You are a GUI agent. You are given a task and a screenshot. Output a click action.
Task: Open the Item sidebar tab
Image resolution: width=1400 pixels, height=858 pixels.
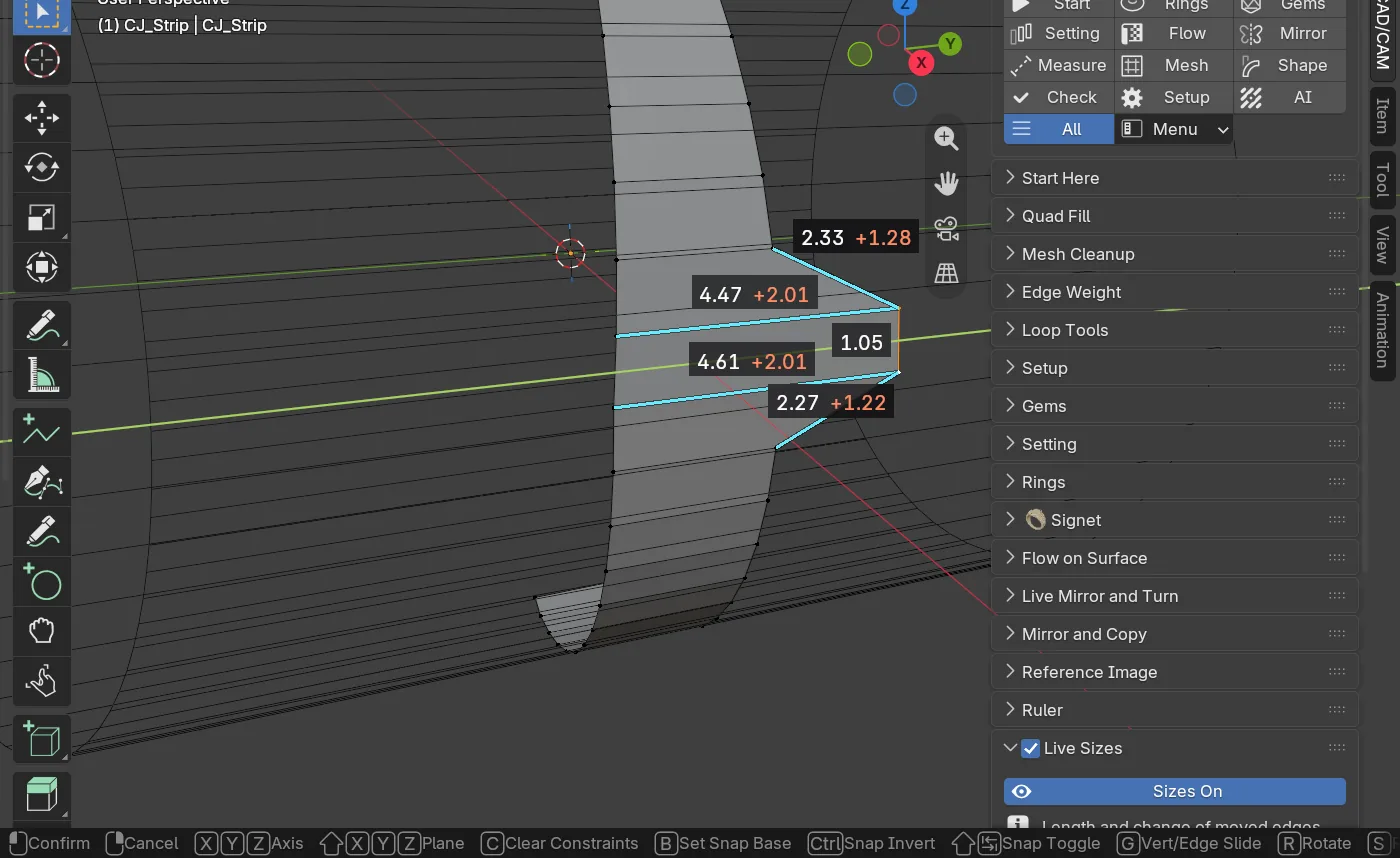coord(1382,116)
